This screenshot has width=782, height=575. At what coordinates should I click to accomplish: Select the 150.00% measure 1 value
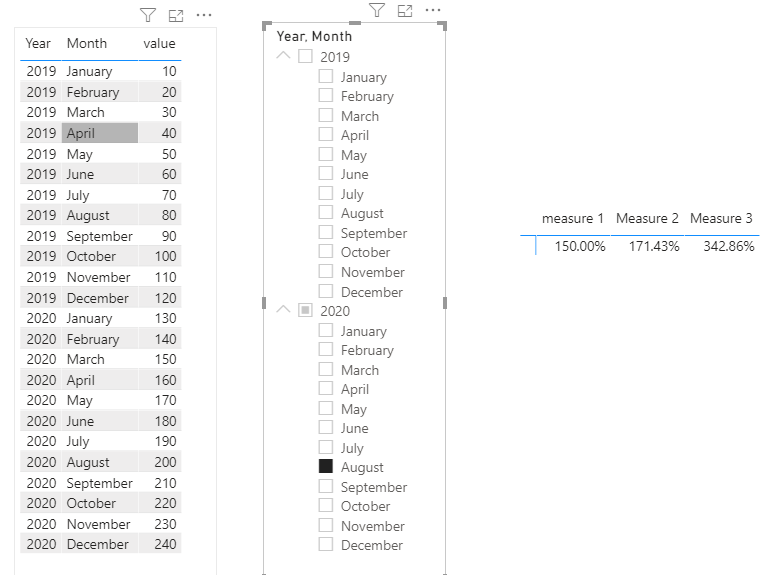(580, 246)
